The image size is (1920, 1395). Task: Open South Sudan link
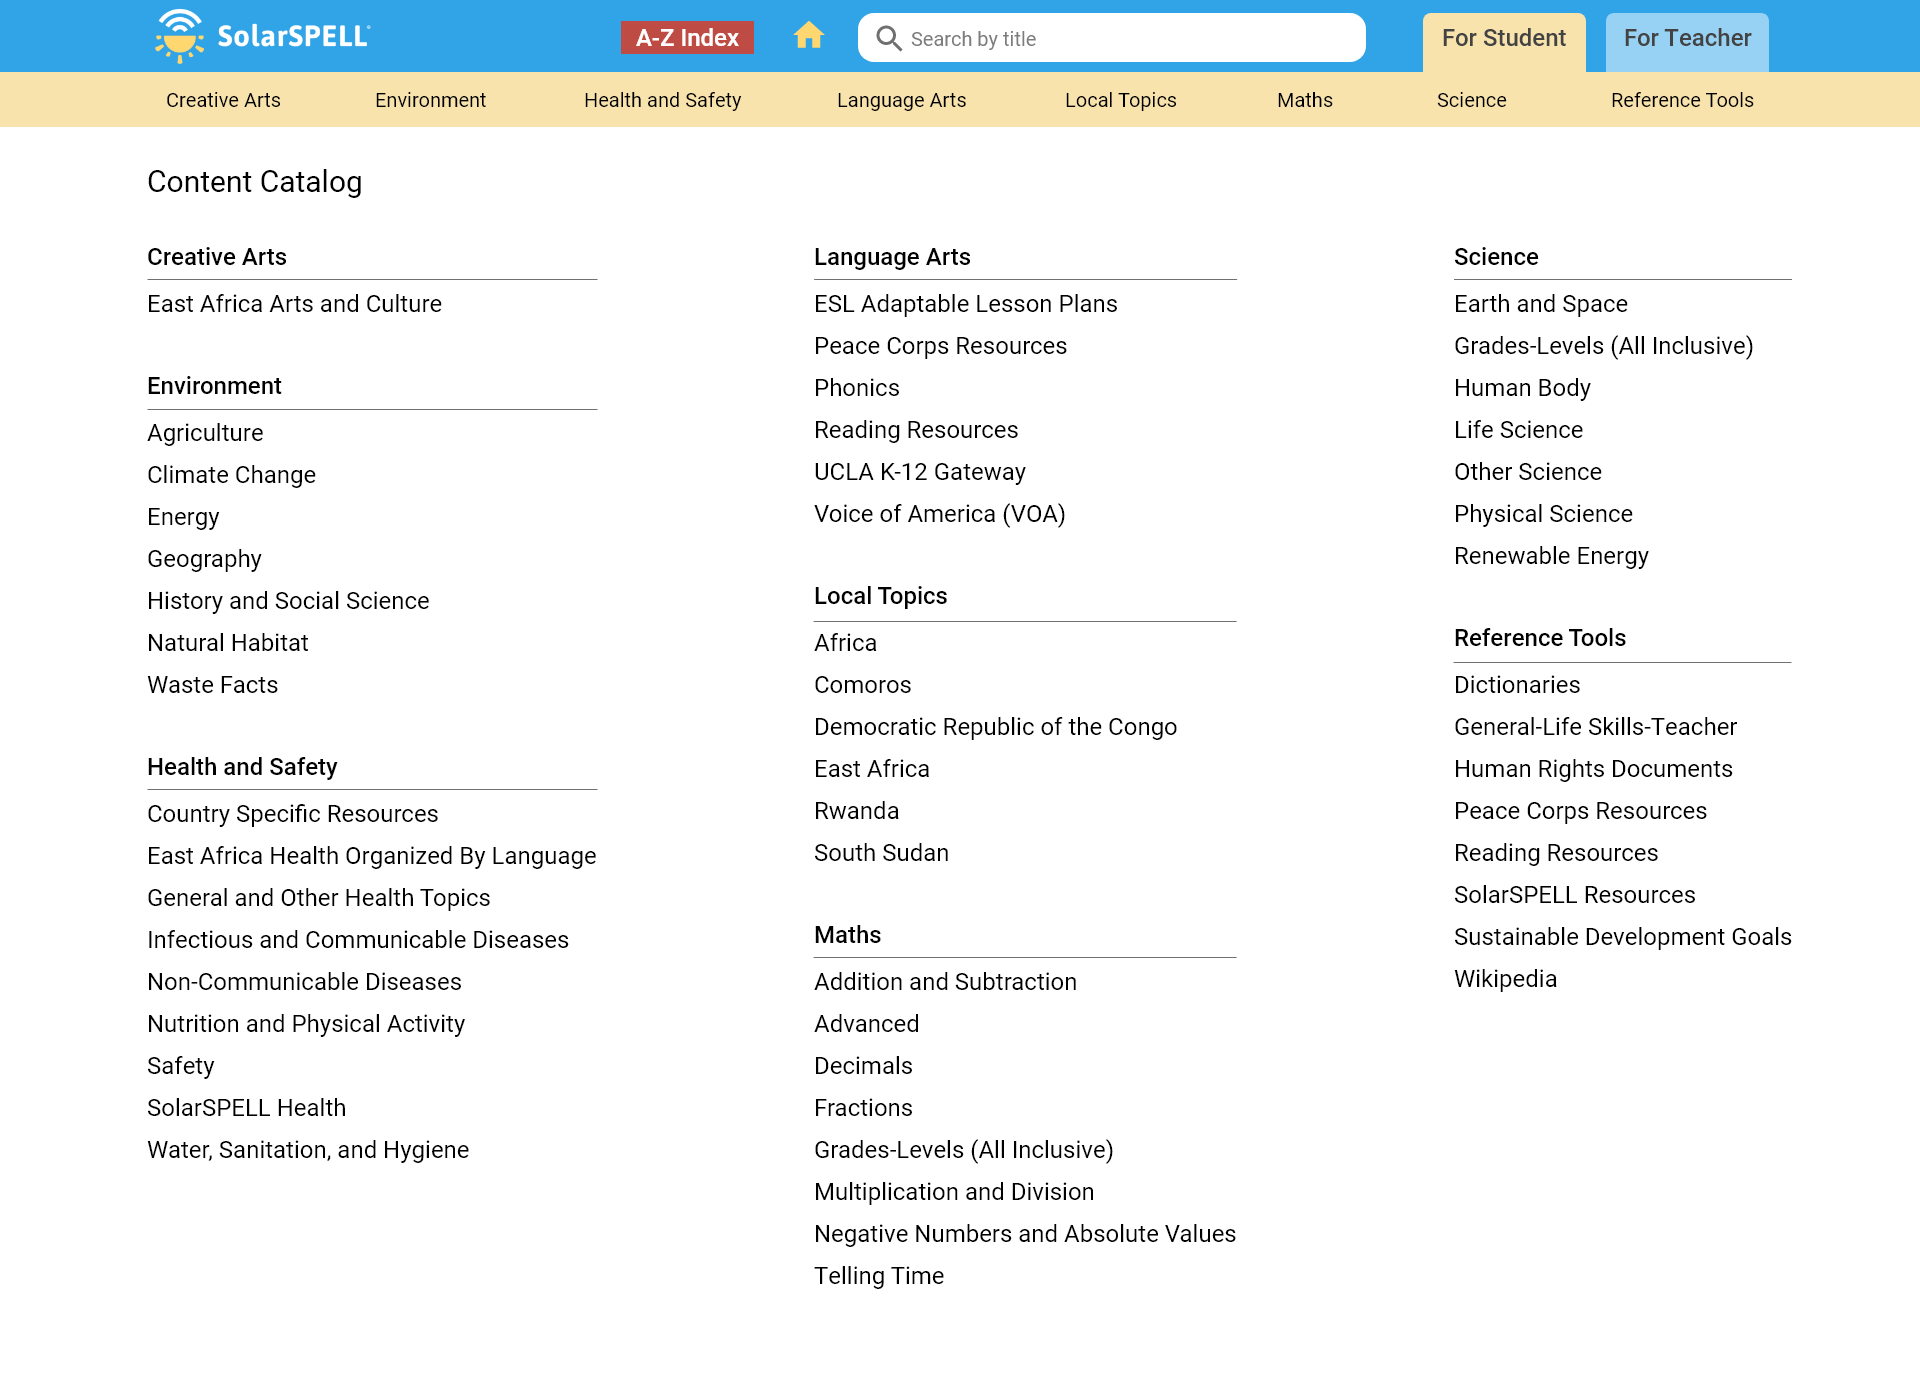pos(881,853)
